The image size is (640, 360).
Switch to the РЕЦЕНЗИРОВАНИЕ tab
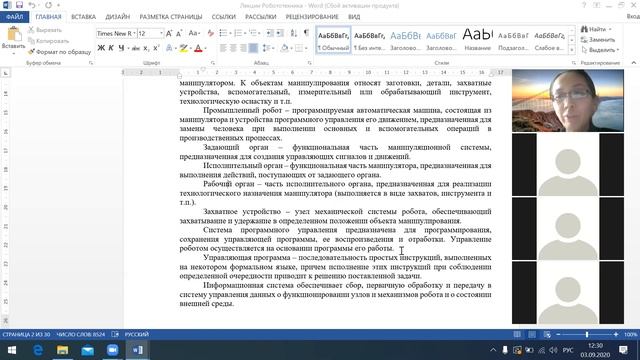(x=312, y=17)
